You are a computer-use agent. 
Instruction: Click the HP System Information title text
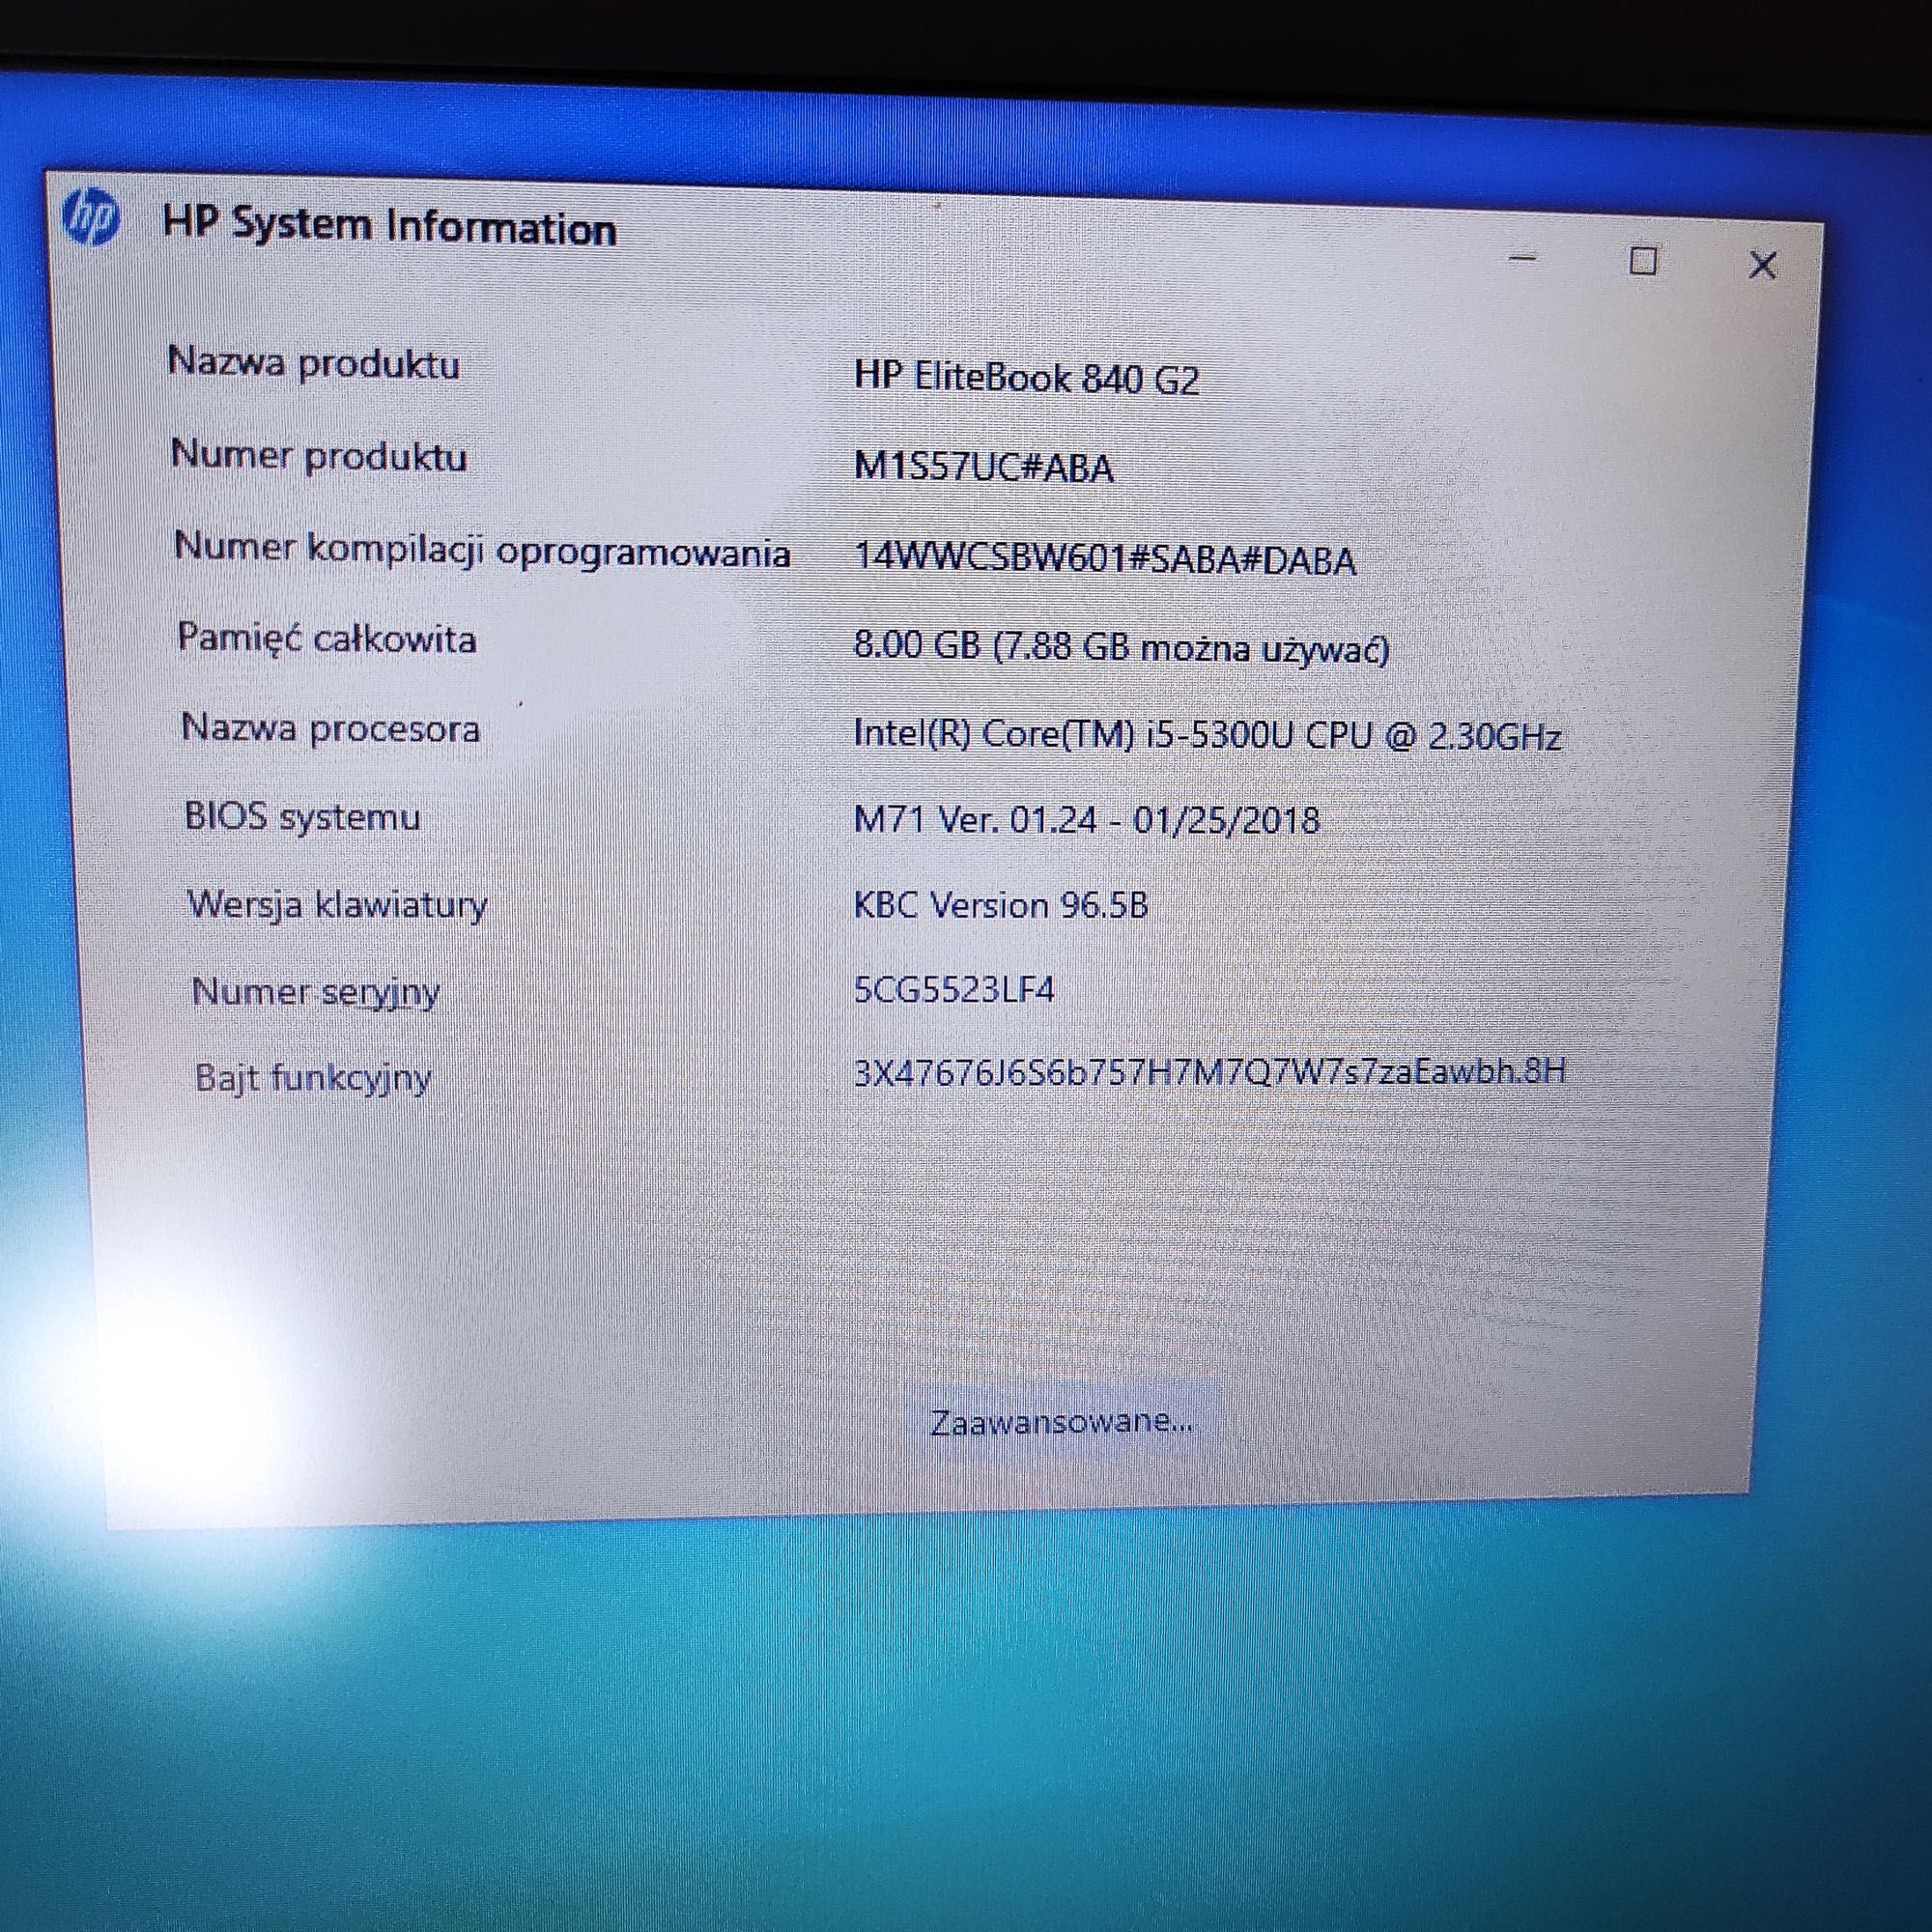coord(390,226)
